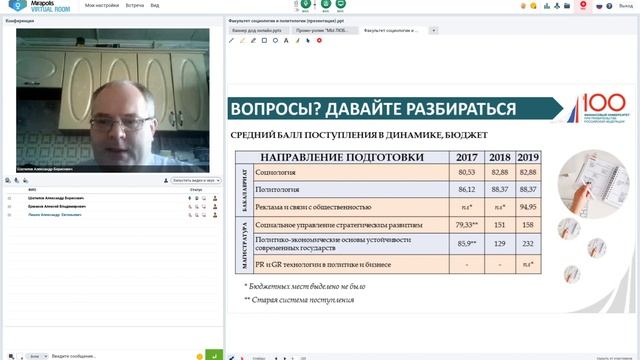Switch to the Промо-ролик presentation tab

point(324,31)
